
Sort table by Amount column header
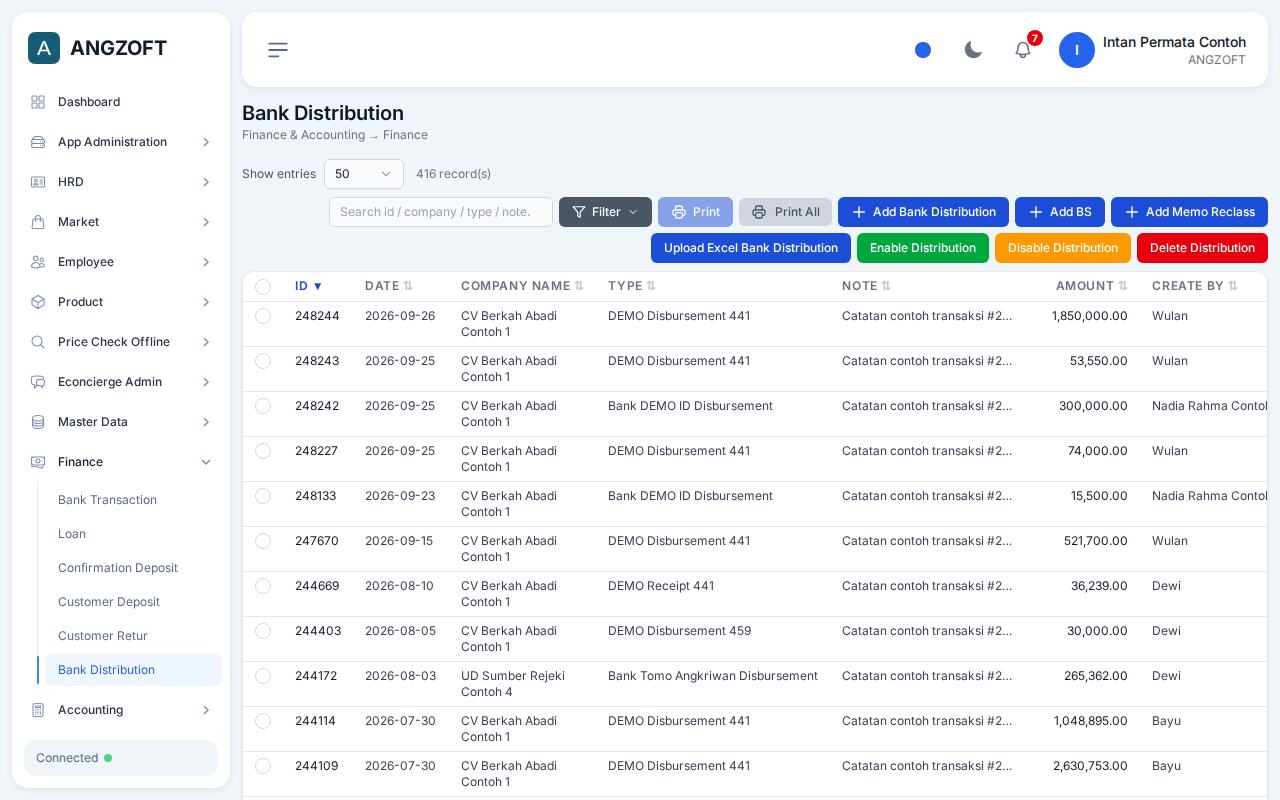tap(1091, 286)
